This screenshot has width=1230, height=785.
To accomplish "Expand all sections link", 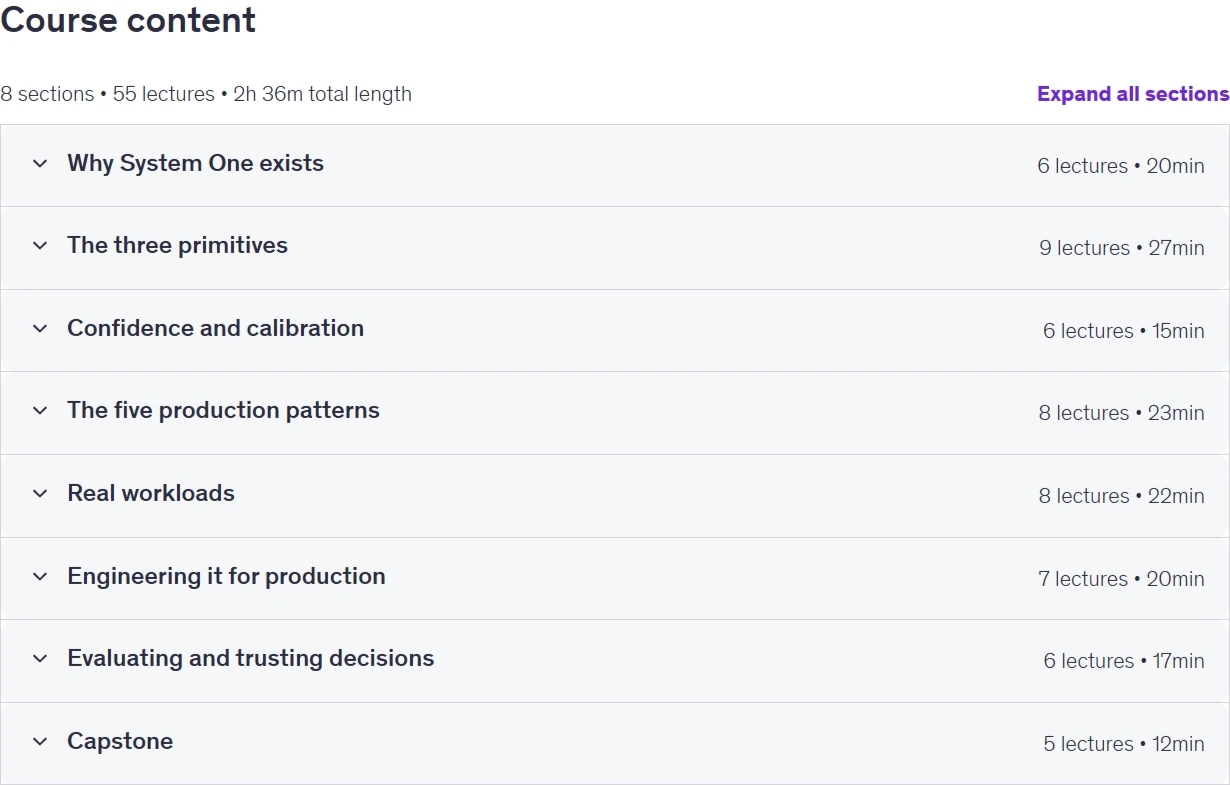I will coord(1133,94).
